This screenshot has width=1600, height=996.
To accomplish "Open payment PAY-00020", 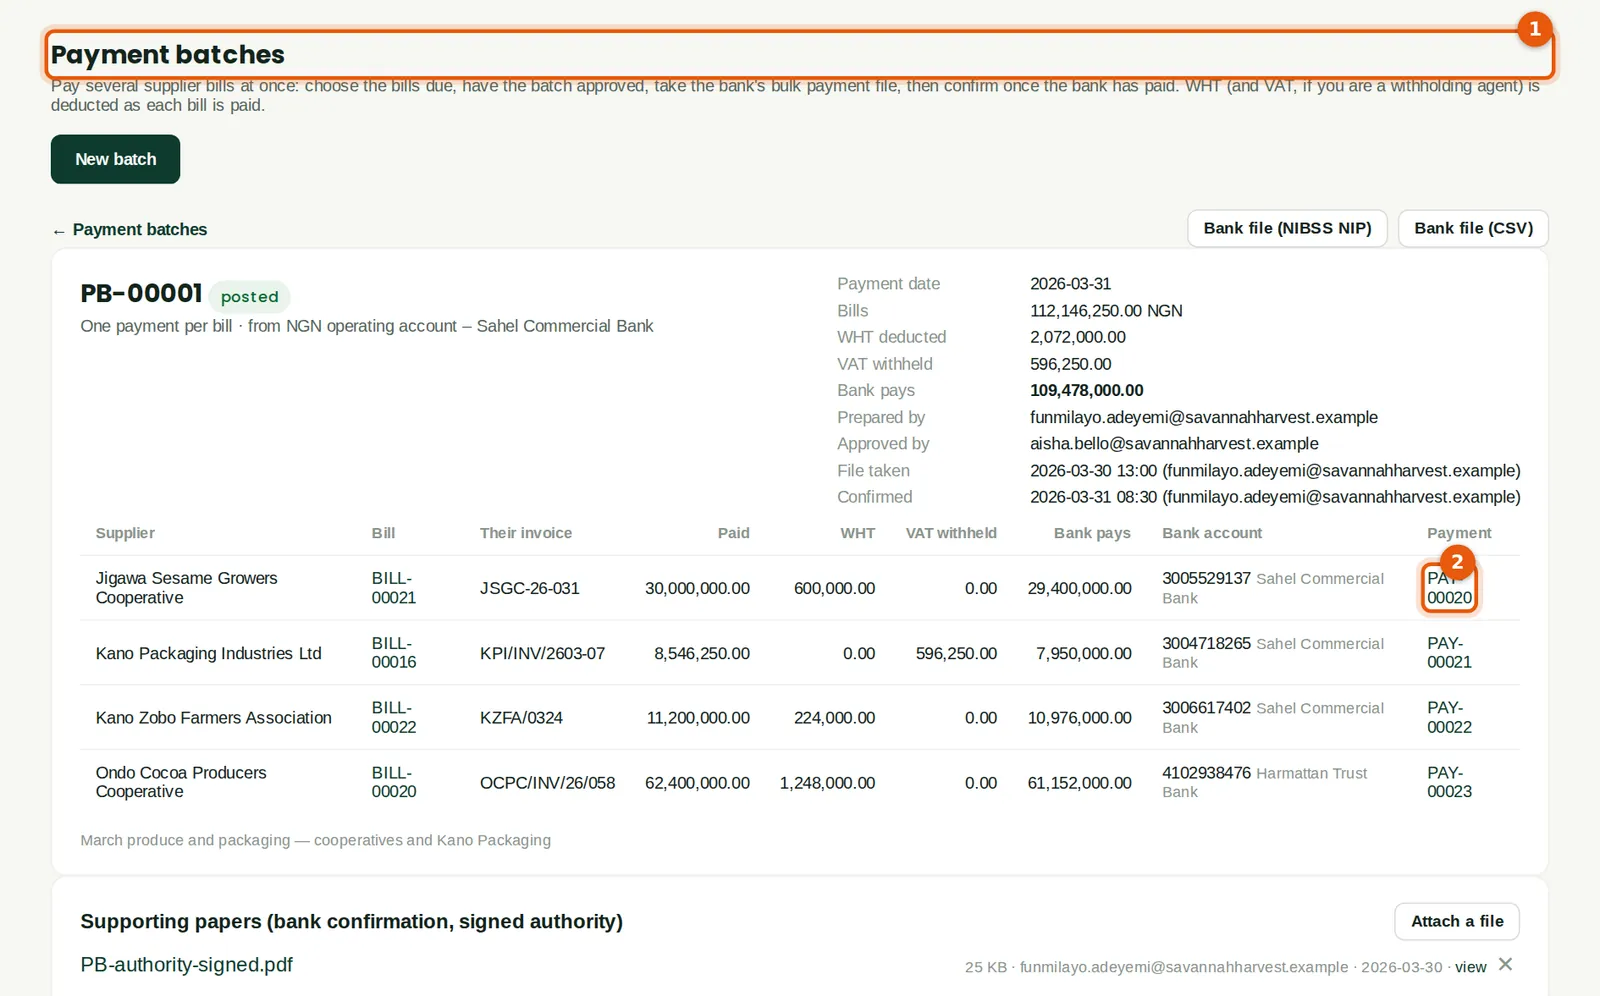I will pos(1449,588).
